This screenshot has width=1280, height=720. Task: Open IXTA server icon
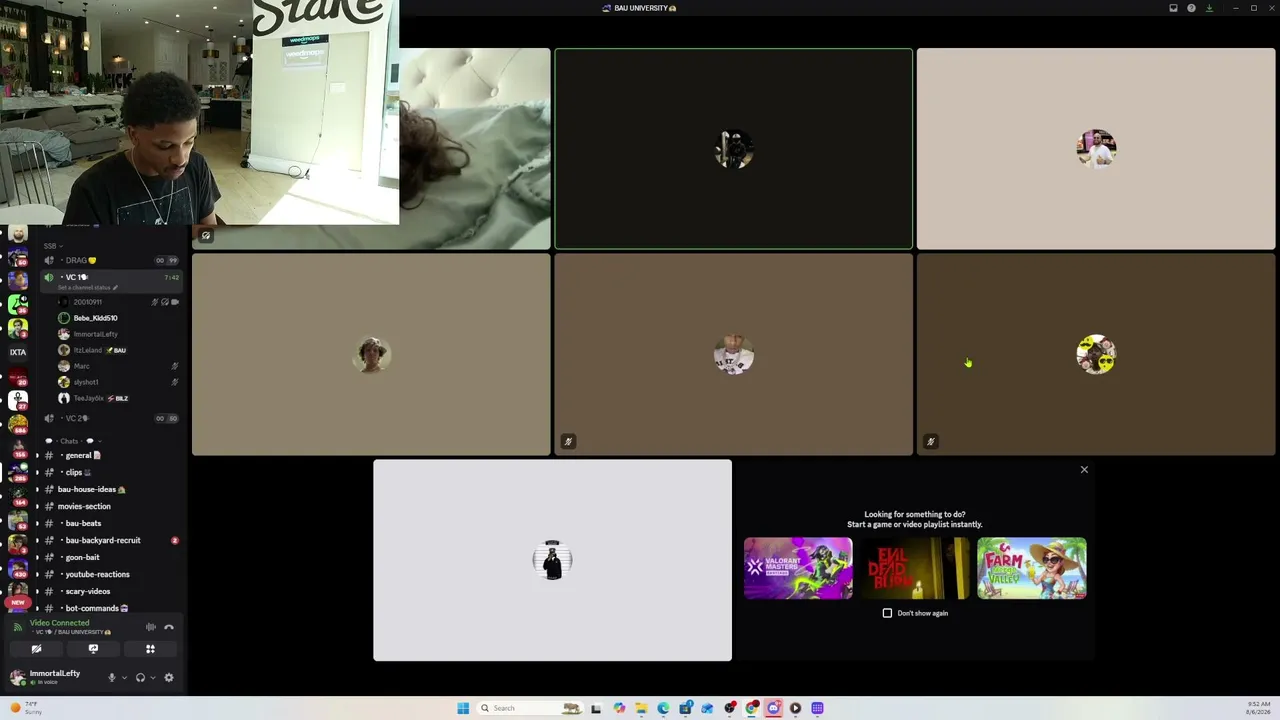pos(18,352)
